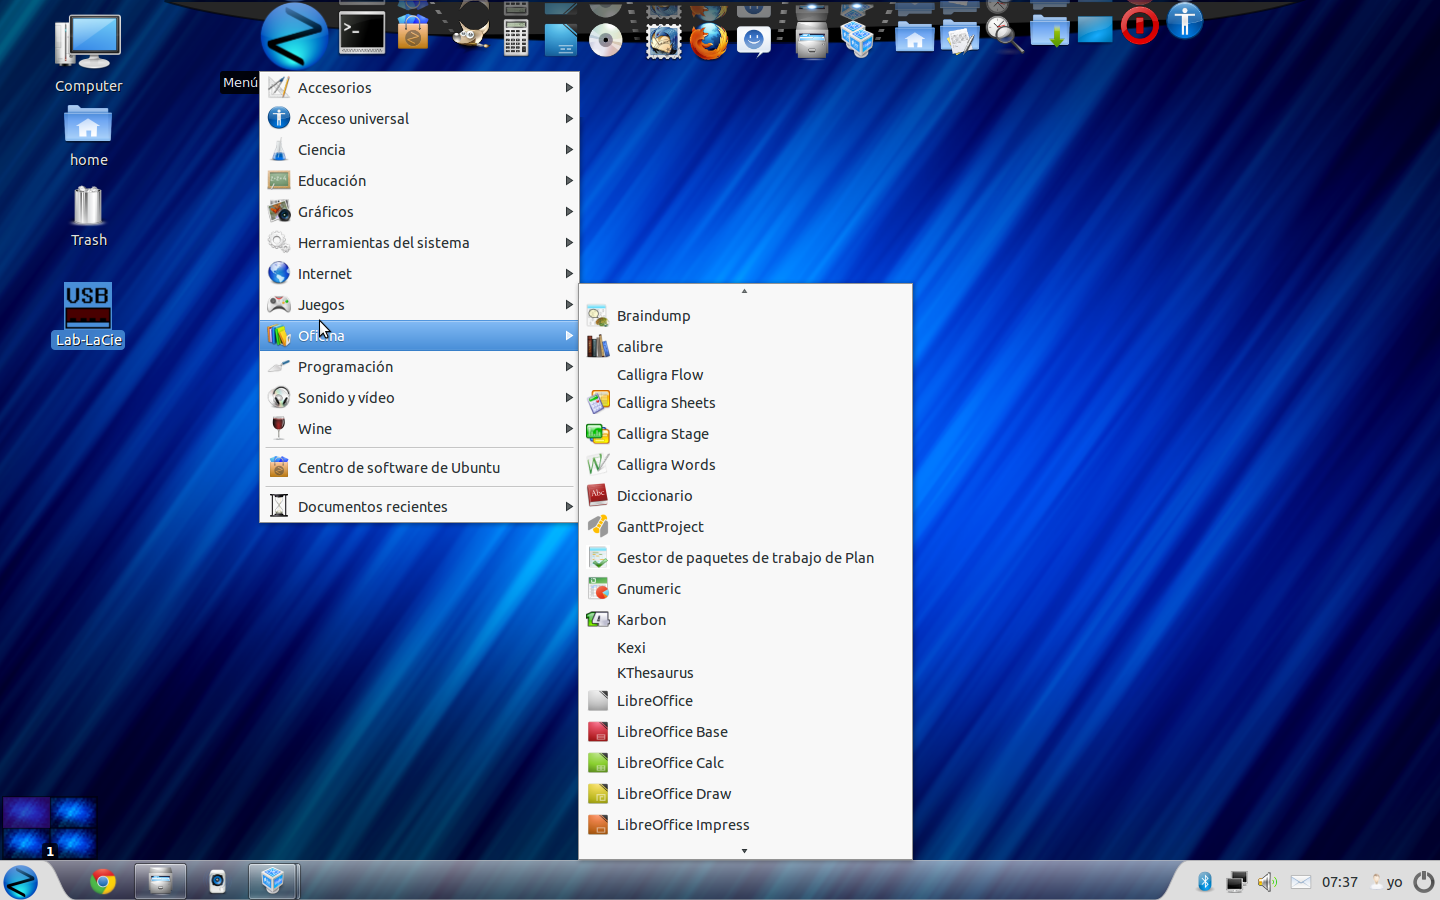The image size is (1440, 900).
Task: Click the workspace switcher thumbnail grid
Action: (x=49, y=827)
